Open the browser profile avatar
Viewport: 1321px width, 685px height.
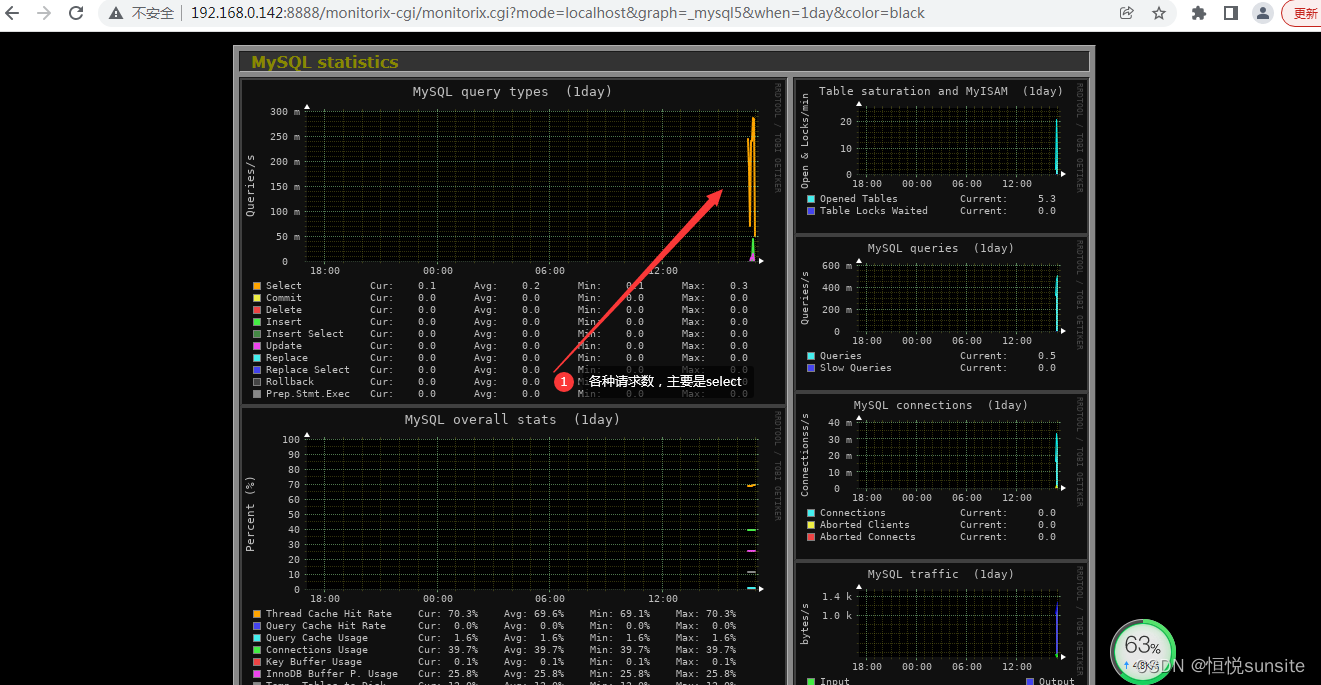1263,13
